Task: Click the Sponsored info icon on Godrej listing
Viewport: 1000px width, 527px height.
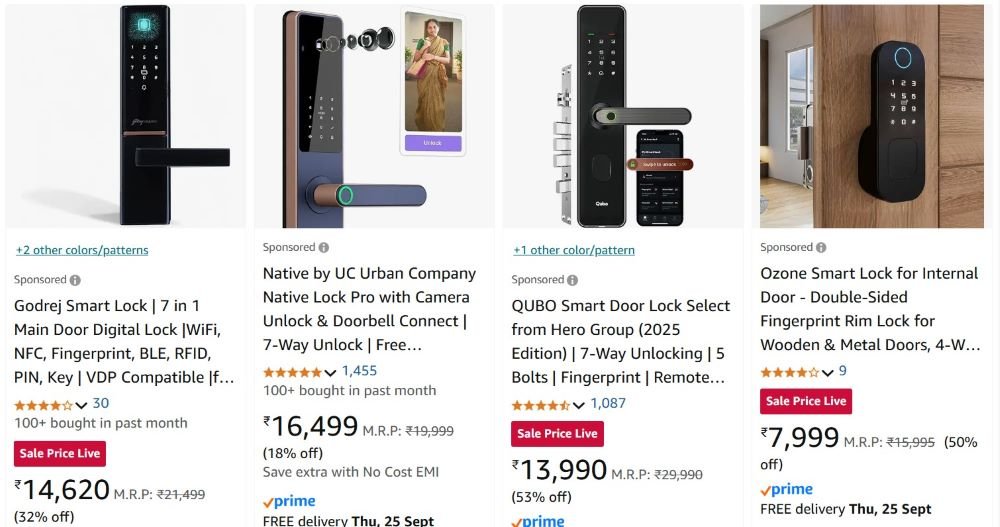Action: 75,280
